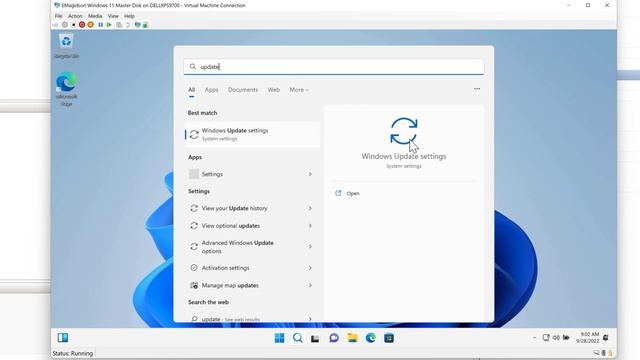640x360 pixels.
Task: Expand the Update history result chevron
Action: point(310,208)
